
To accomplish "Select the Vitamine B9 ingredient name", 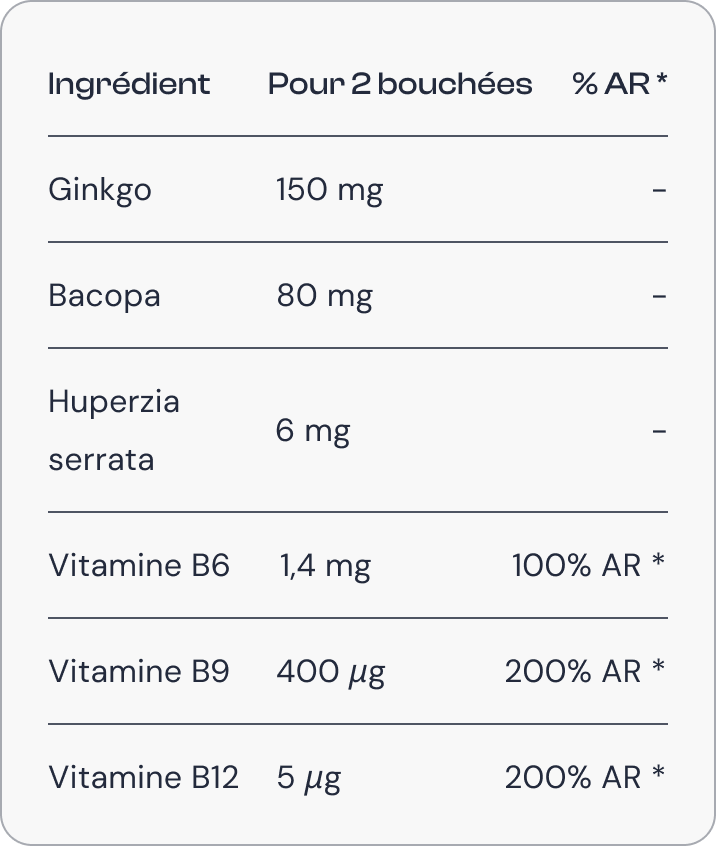I will (139, 671).
